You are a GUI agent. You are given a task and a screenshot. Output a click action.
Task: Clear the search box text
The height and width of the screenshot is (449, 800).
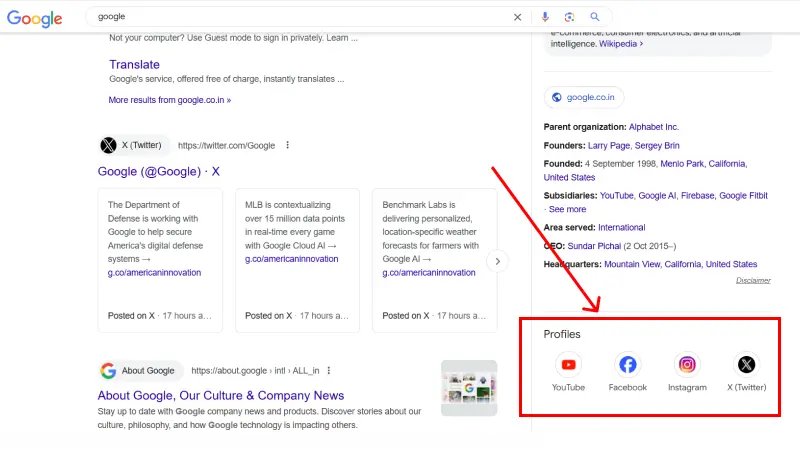click(517, 17)
